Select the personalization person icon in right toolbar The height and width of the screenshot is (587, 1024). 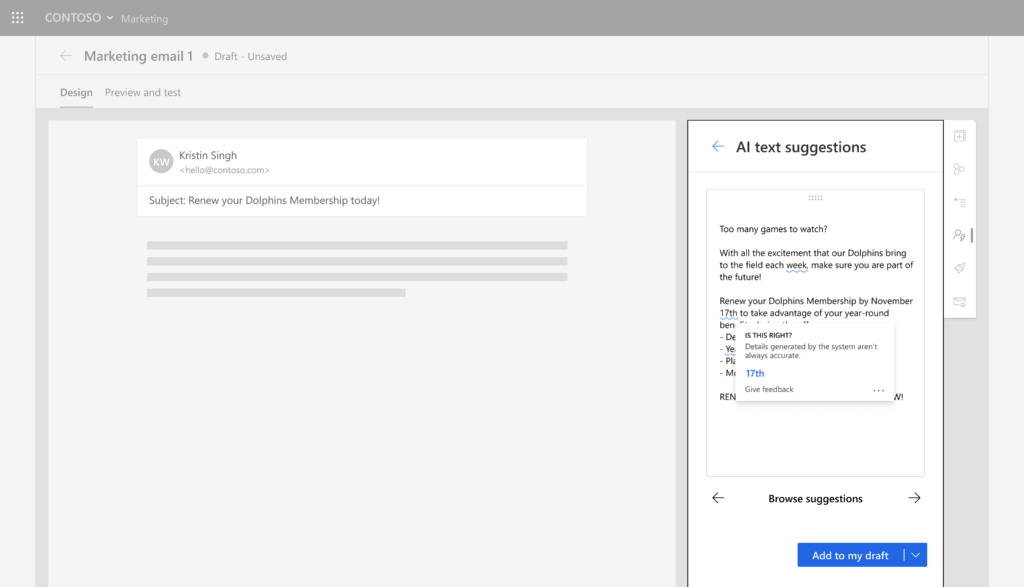[959, 235]
